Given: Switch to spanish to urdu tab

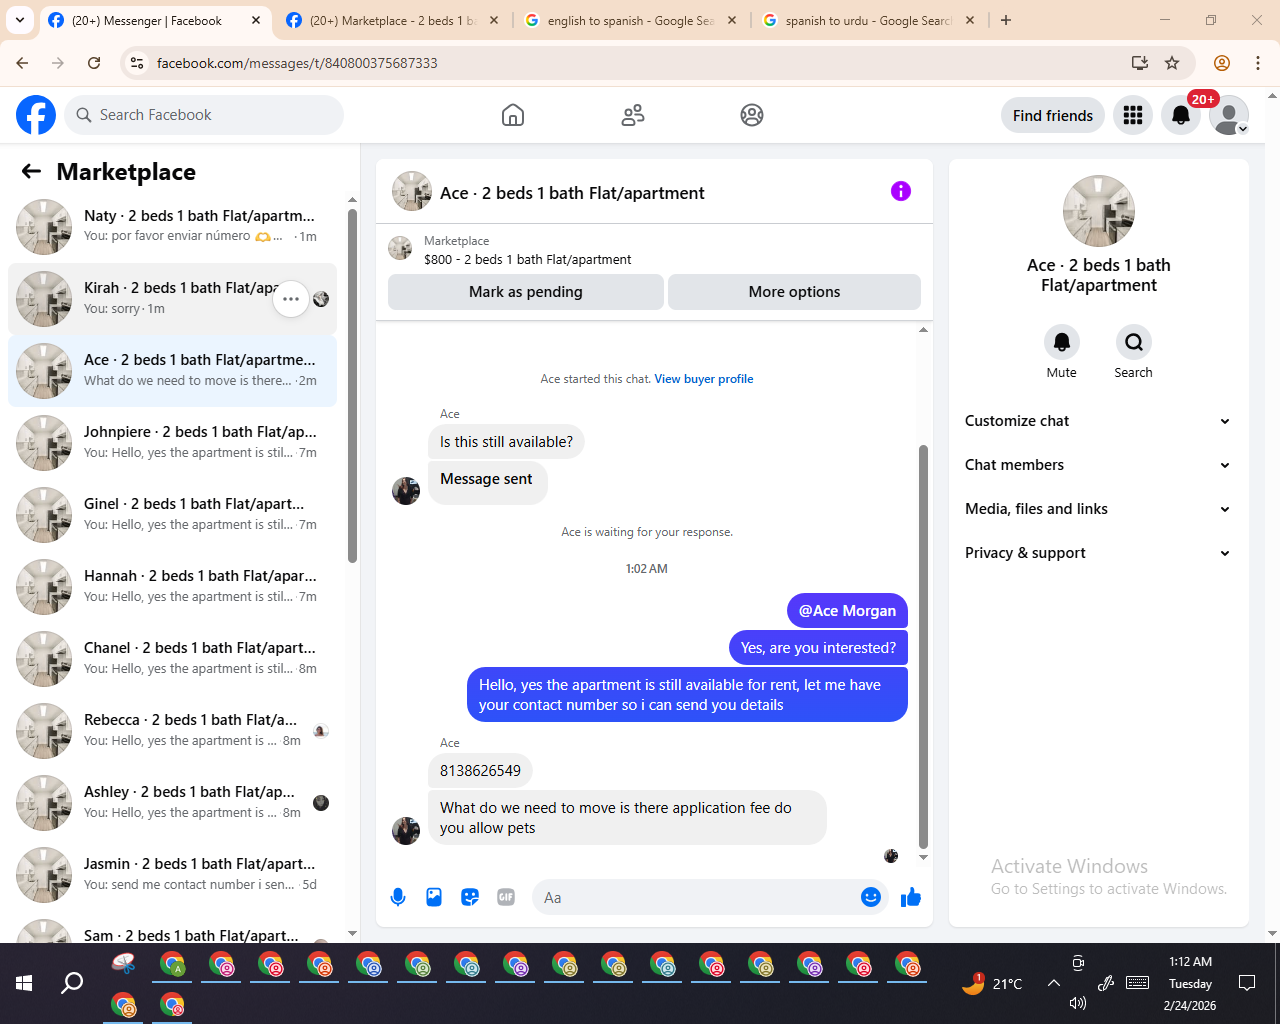Looking at the screenshot, I should pyautogui.click(x=869, y=20).
